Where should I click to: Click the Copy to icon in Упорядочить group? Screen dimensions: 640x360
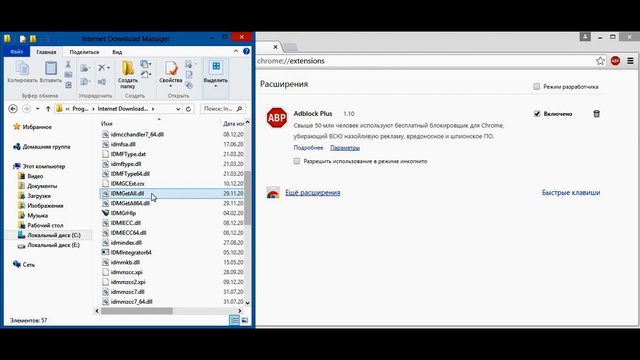click(x=84, y=82)
